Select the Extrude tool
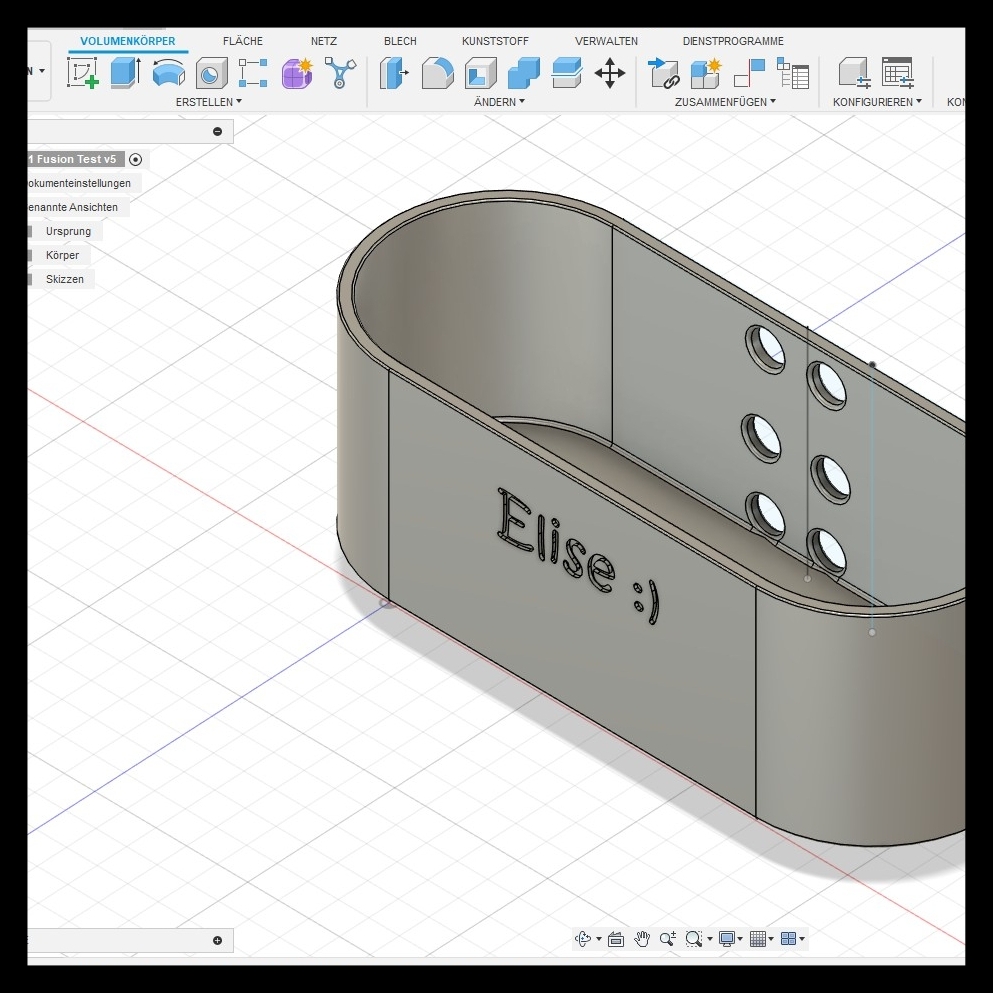 pyautogui.click(x=125, y=73)
